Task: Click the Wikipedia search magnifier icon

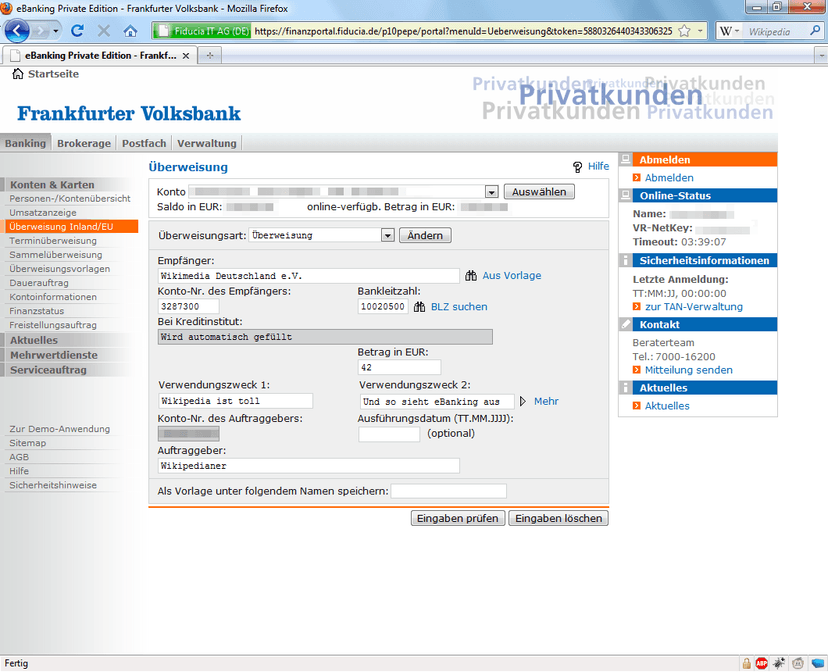Action: click(x=815, y=31)
